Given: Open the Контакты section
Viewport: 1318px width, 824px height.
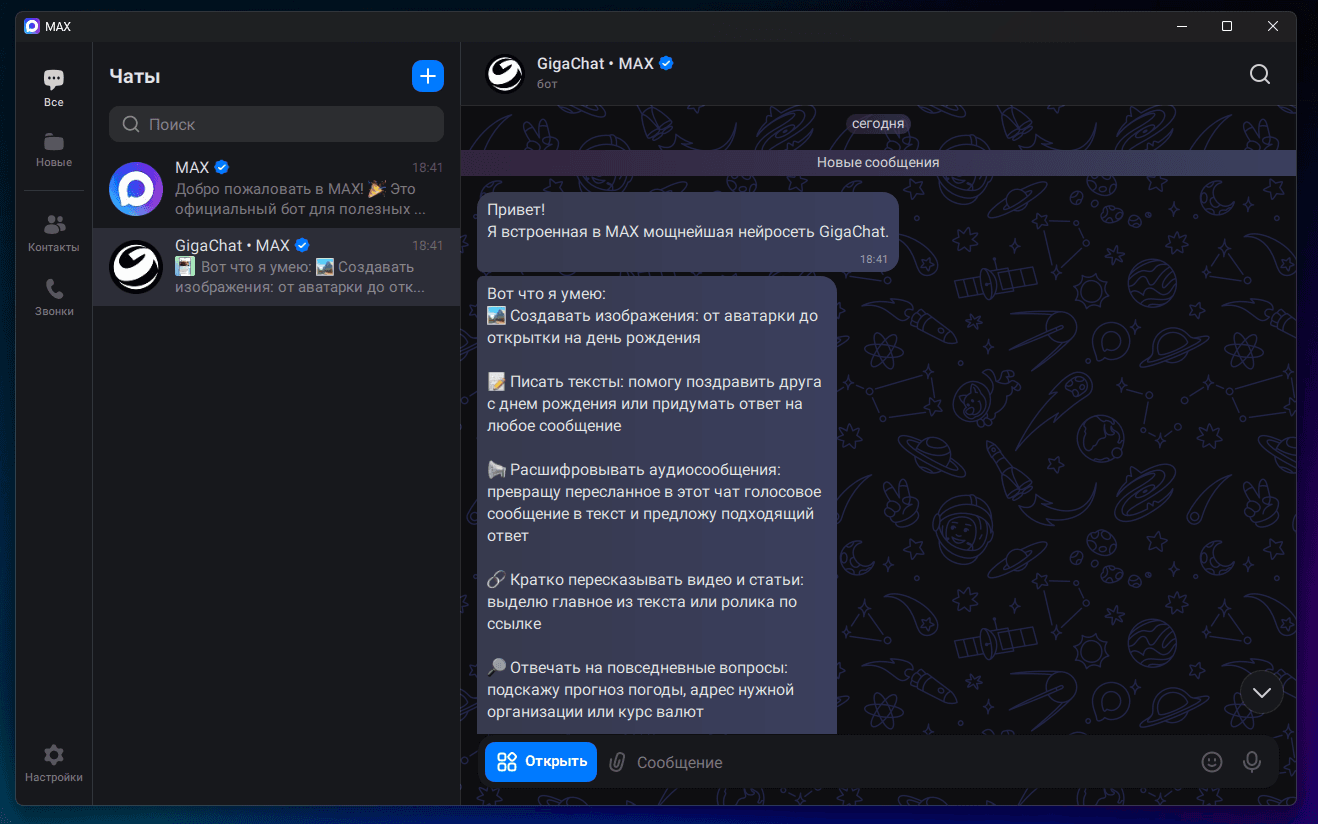Looking at the screenshot, I should 54,233.
